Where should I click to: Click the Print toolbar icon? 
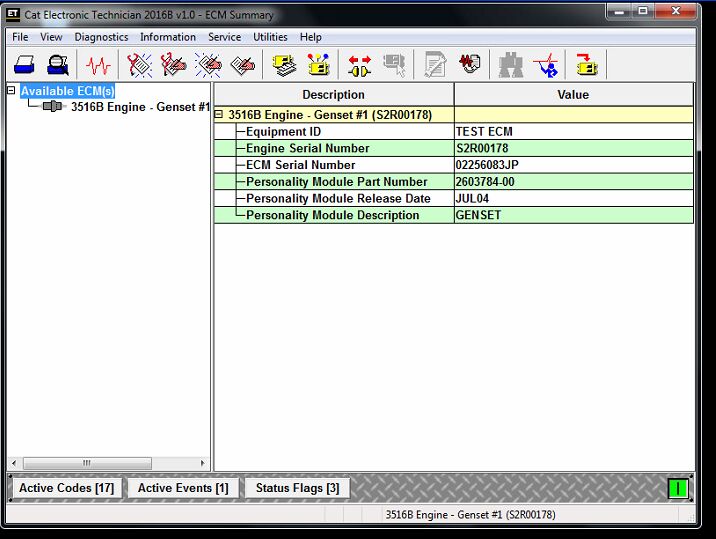(x=24, y=65)
